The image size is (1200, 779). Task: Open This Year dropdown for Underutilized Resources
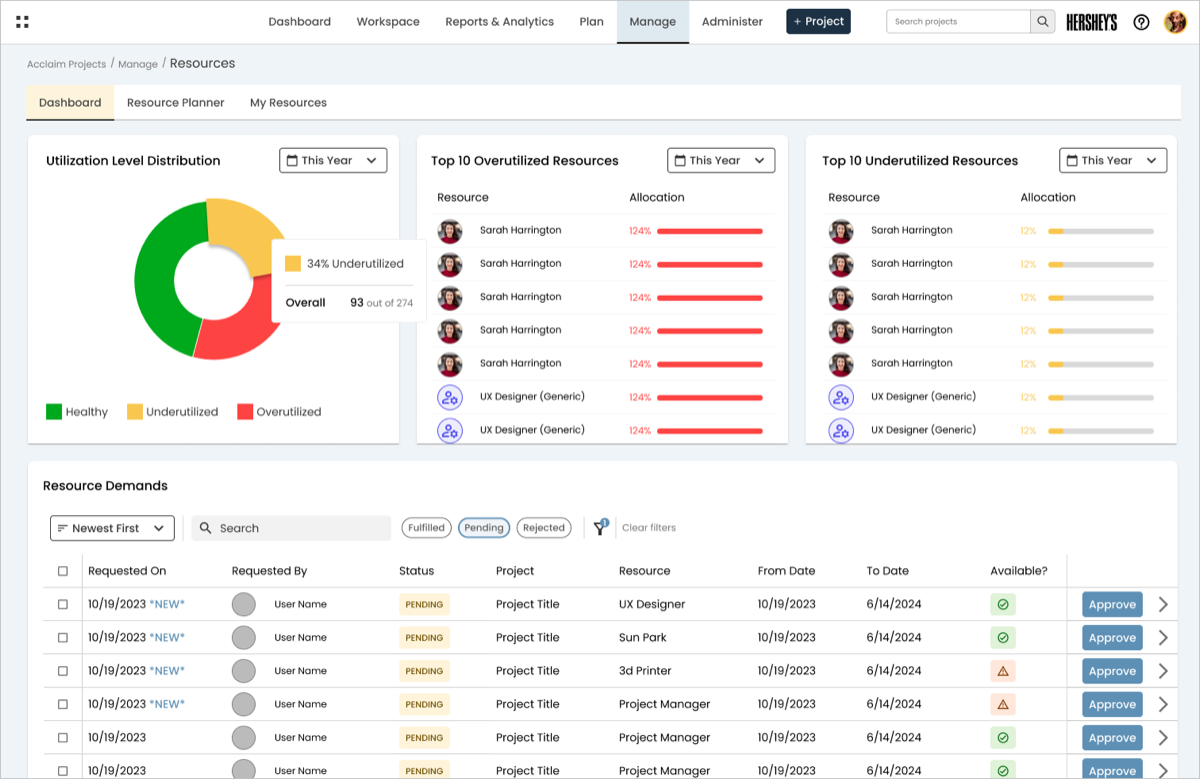tap(1113, 160)
